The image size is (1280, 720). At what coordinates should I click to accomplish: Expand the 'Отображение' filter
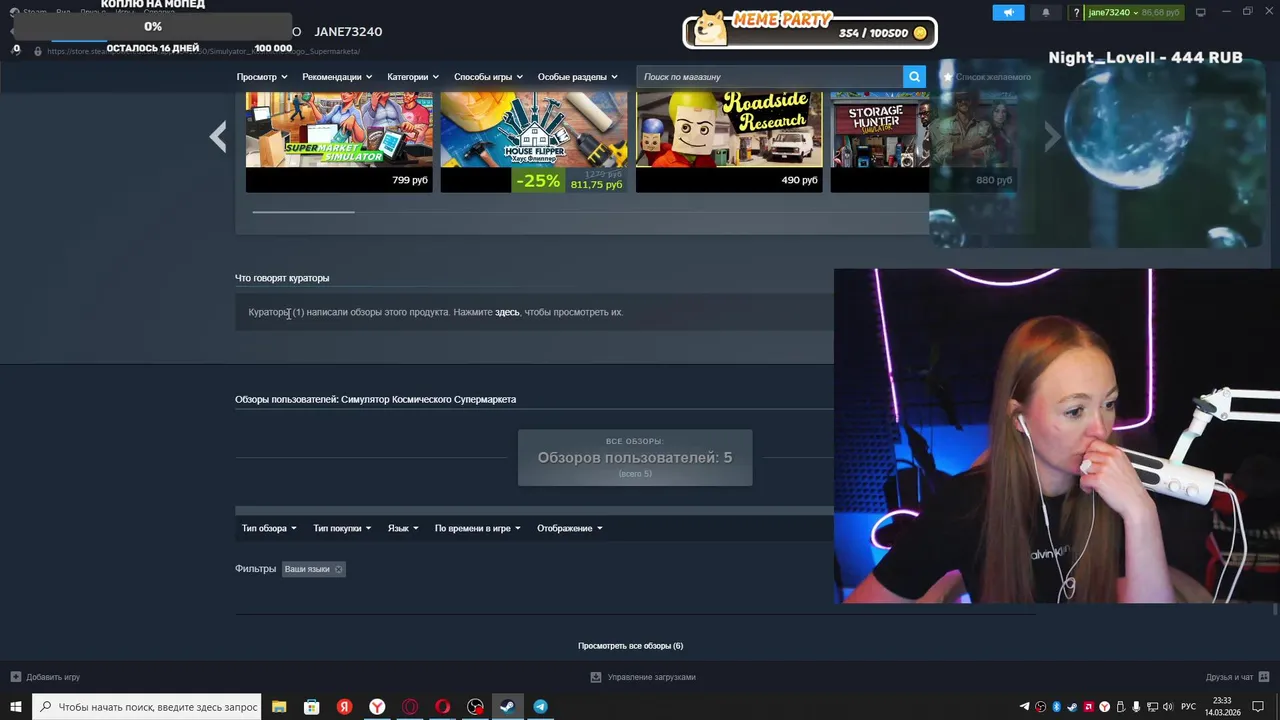coord(569,528)
